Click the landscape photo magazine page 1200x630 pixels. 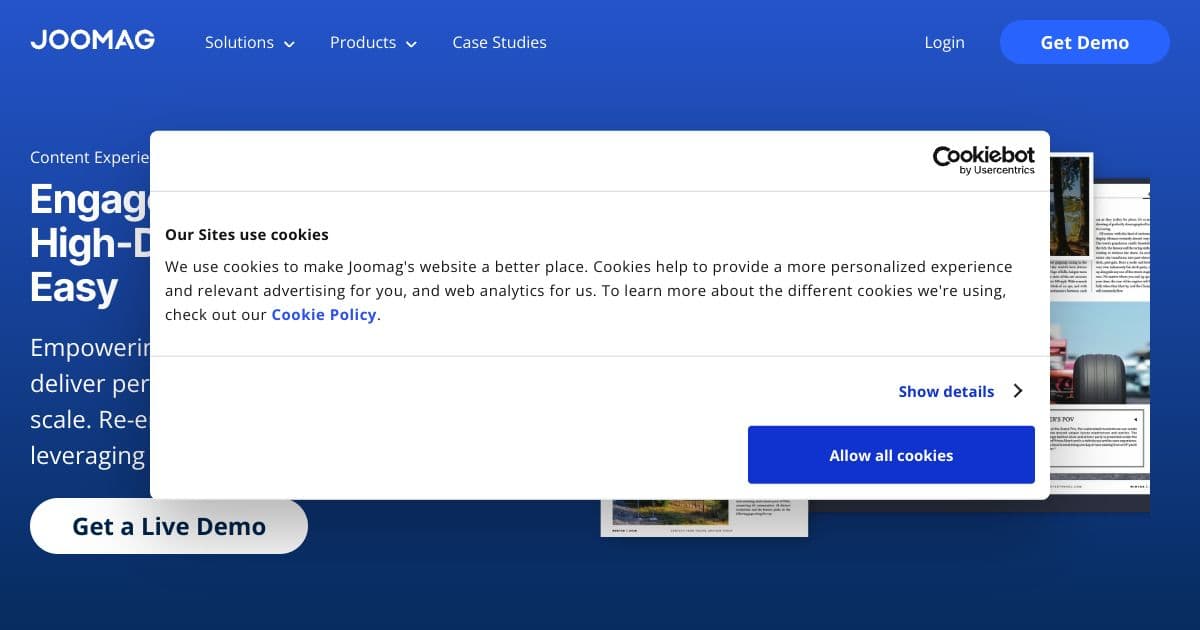click(668, 511)
